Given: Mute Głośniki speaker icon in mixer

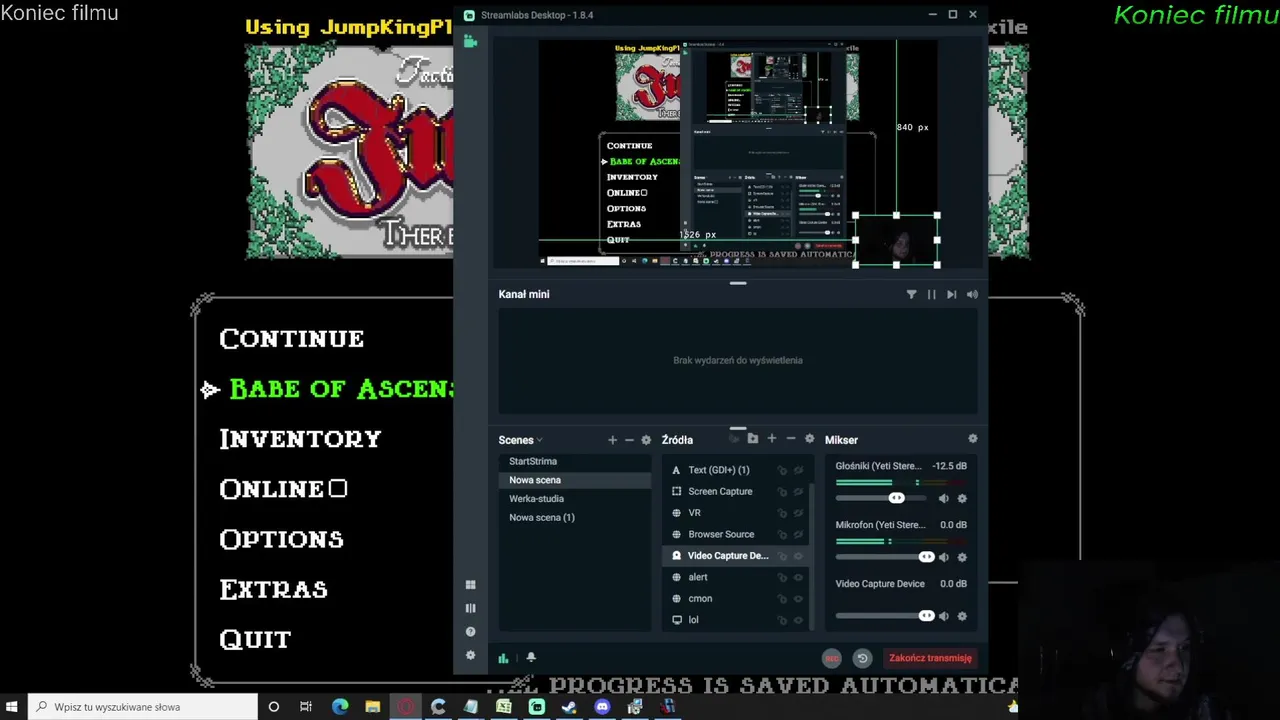Looking at the screenshot, I should point(943,498).
